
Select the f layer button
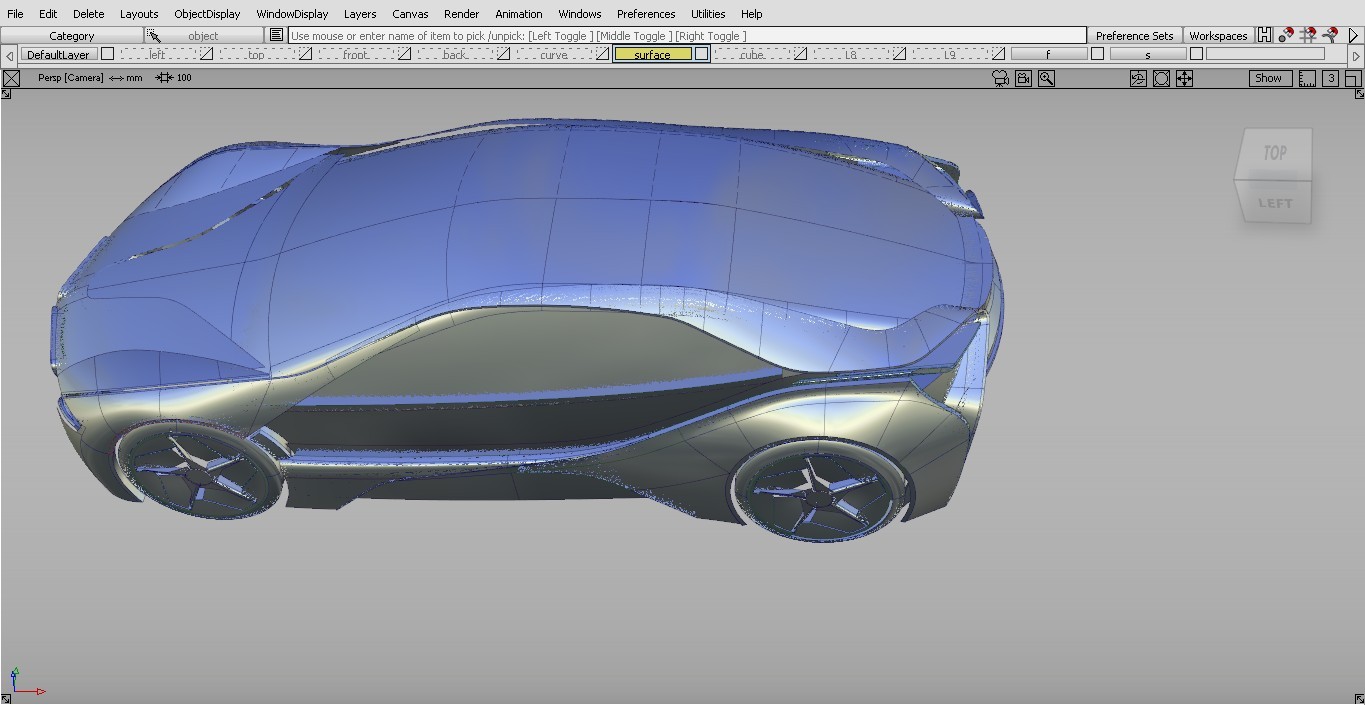1049,54
